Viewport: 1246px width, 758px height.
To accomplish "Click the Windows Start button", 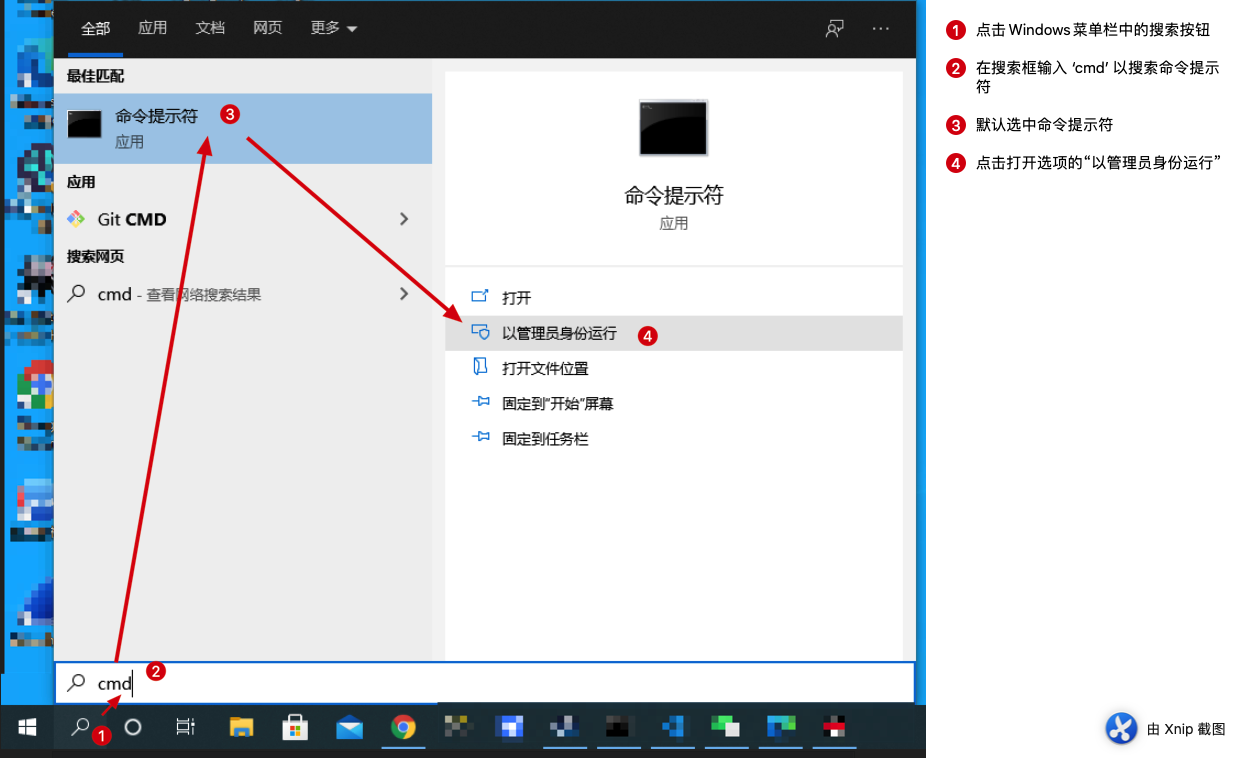I will [27, 727].
